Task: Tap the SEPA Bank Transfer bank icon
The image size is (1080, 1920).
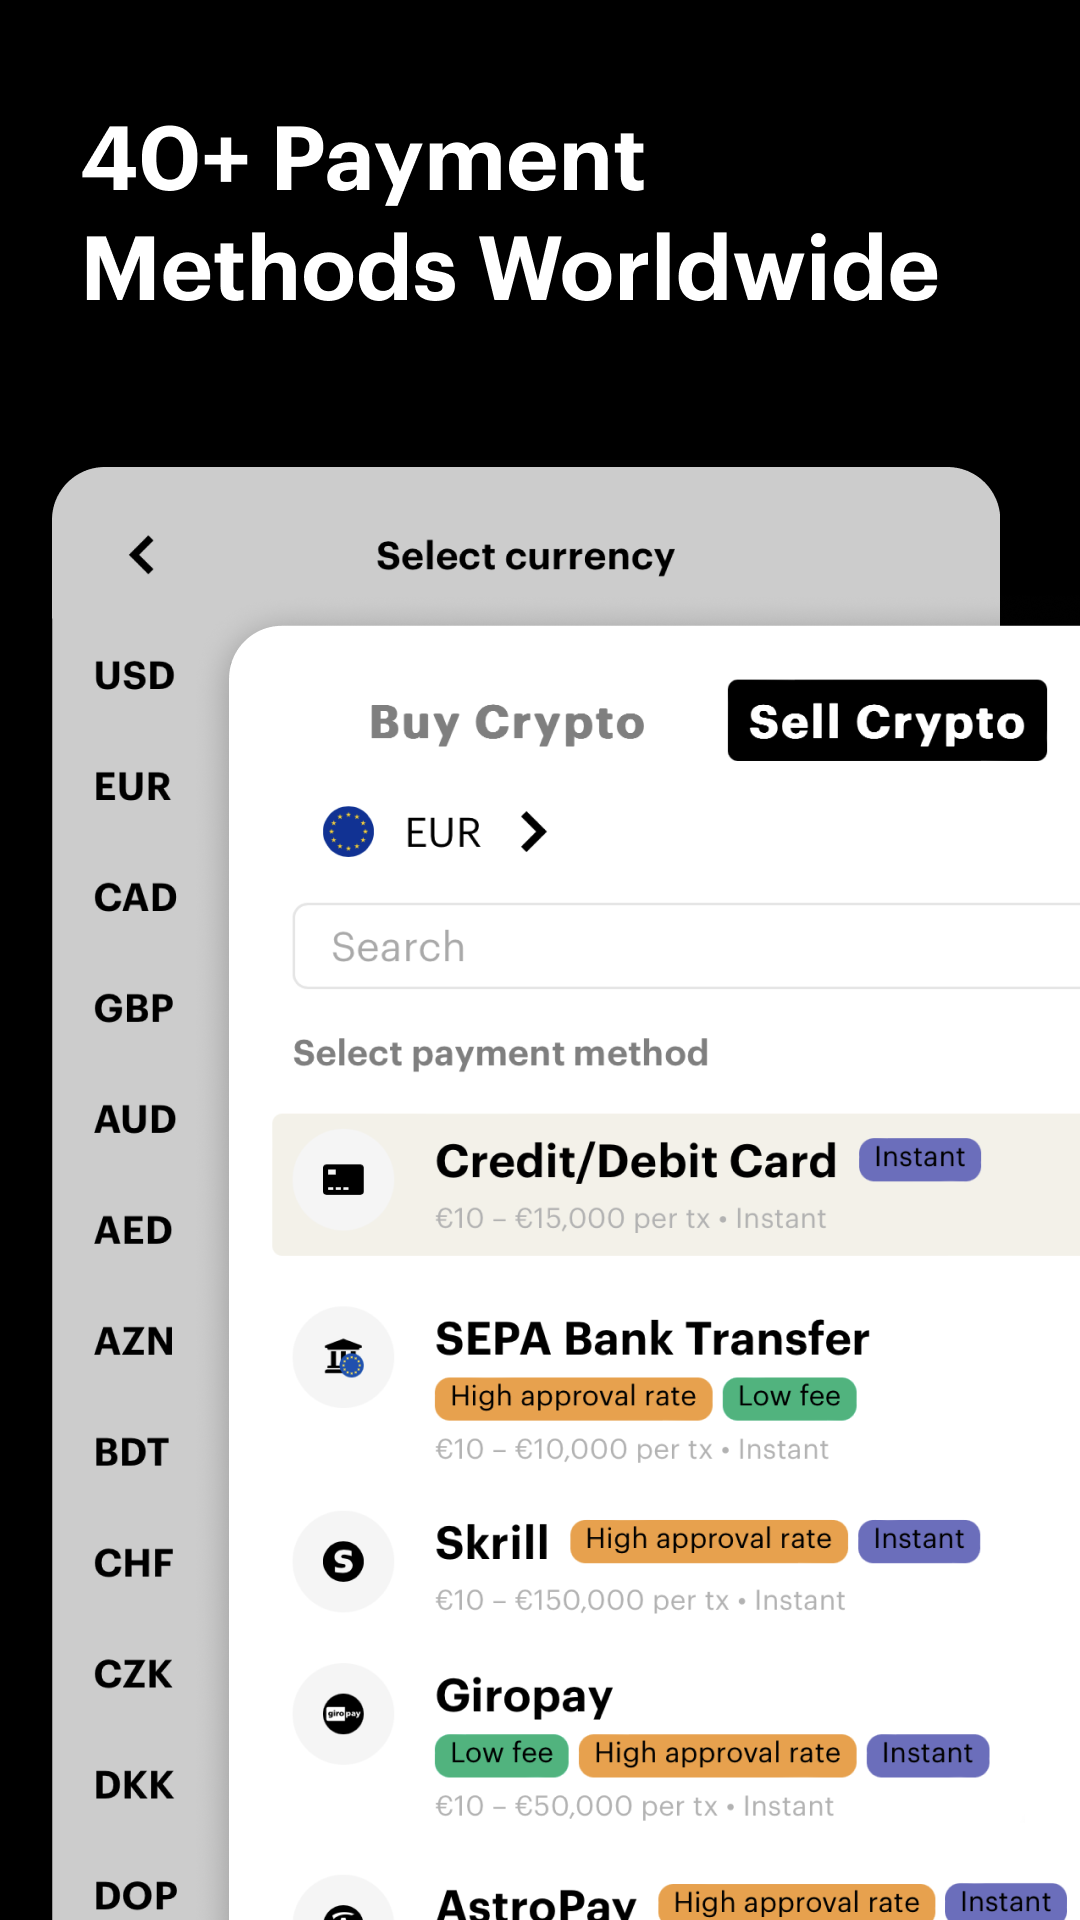Action: tap(343, 1358)
